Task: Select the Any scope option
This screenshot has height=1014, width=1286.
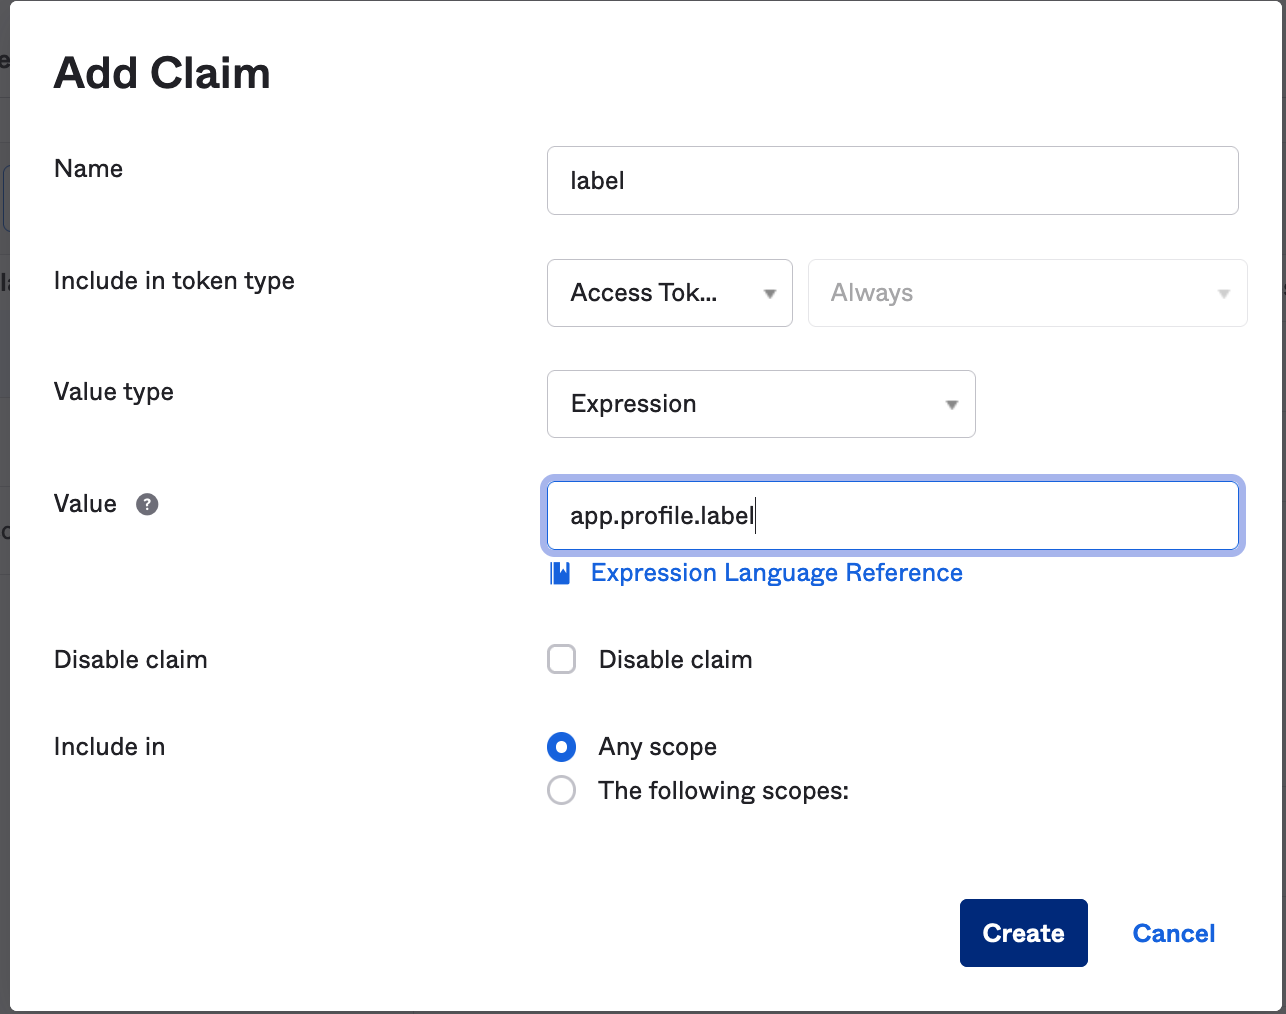Action: click(561, 746)
